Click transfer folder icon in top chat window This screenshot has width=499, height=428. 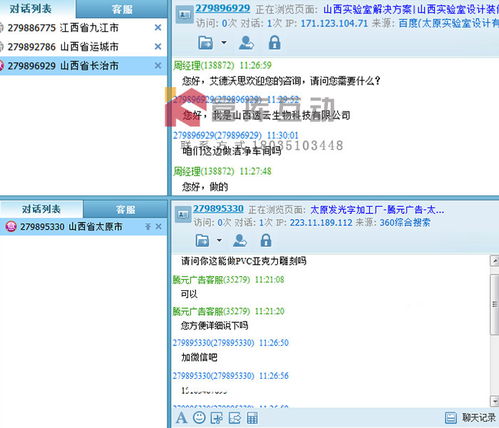(x=205, y=43)
